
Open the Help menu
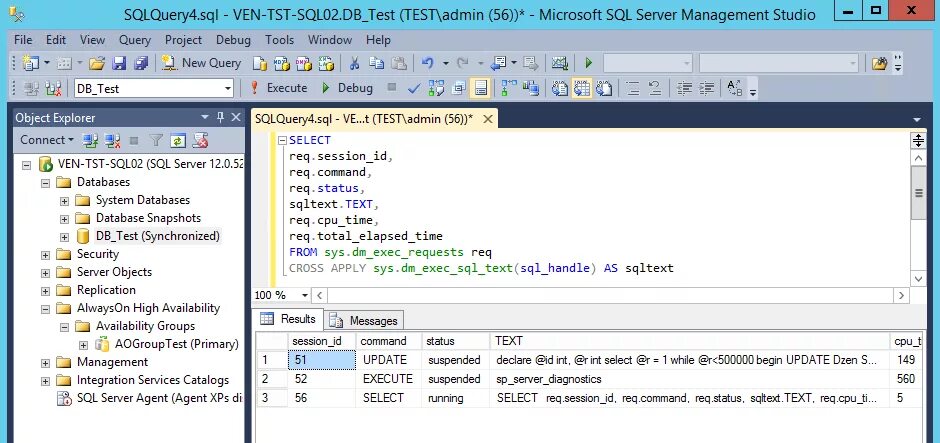tap(378, 40)
